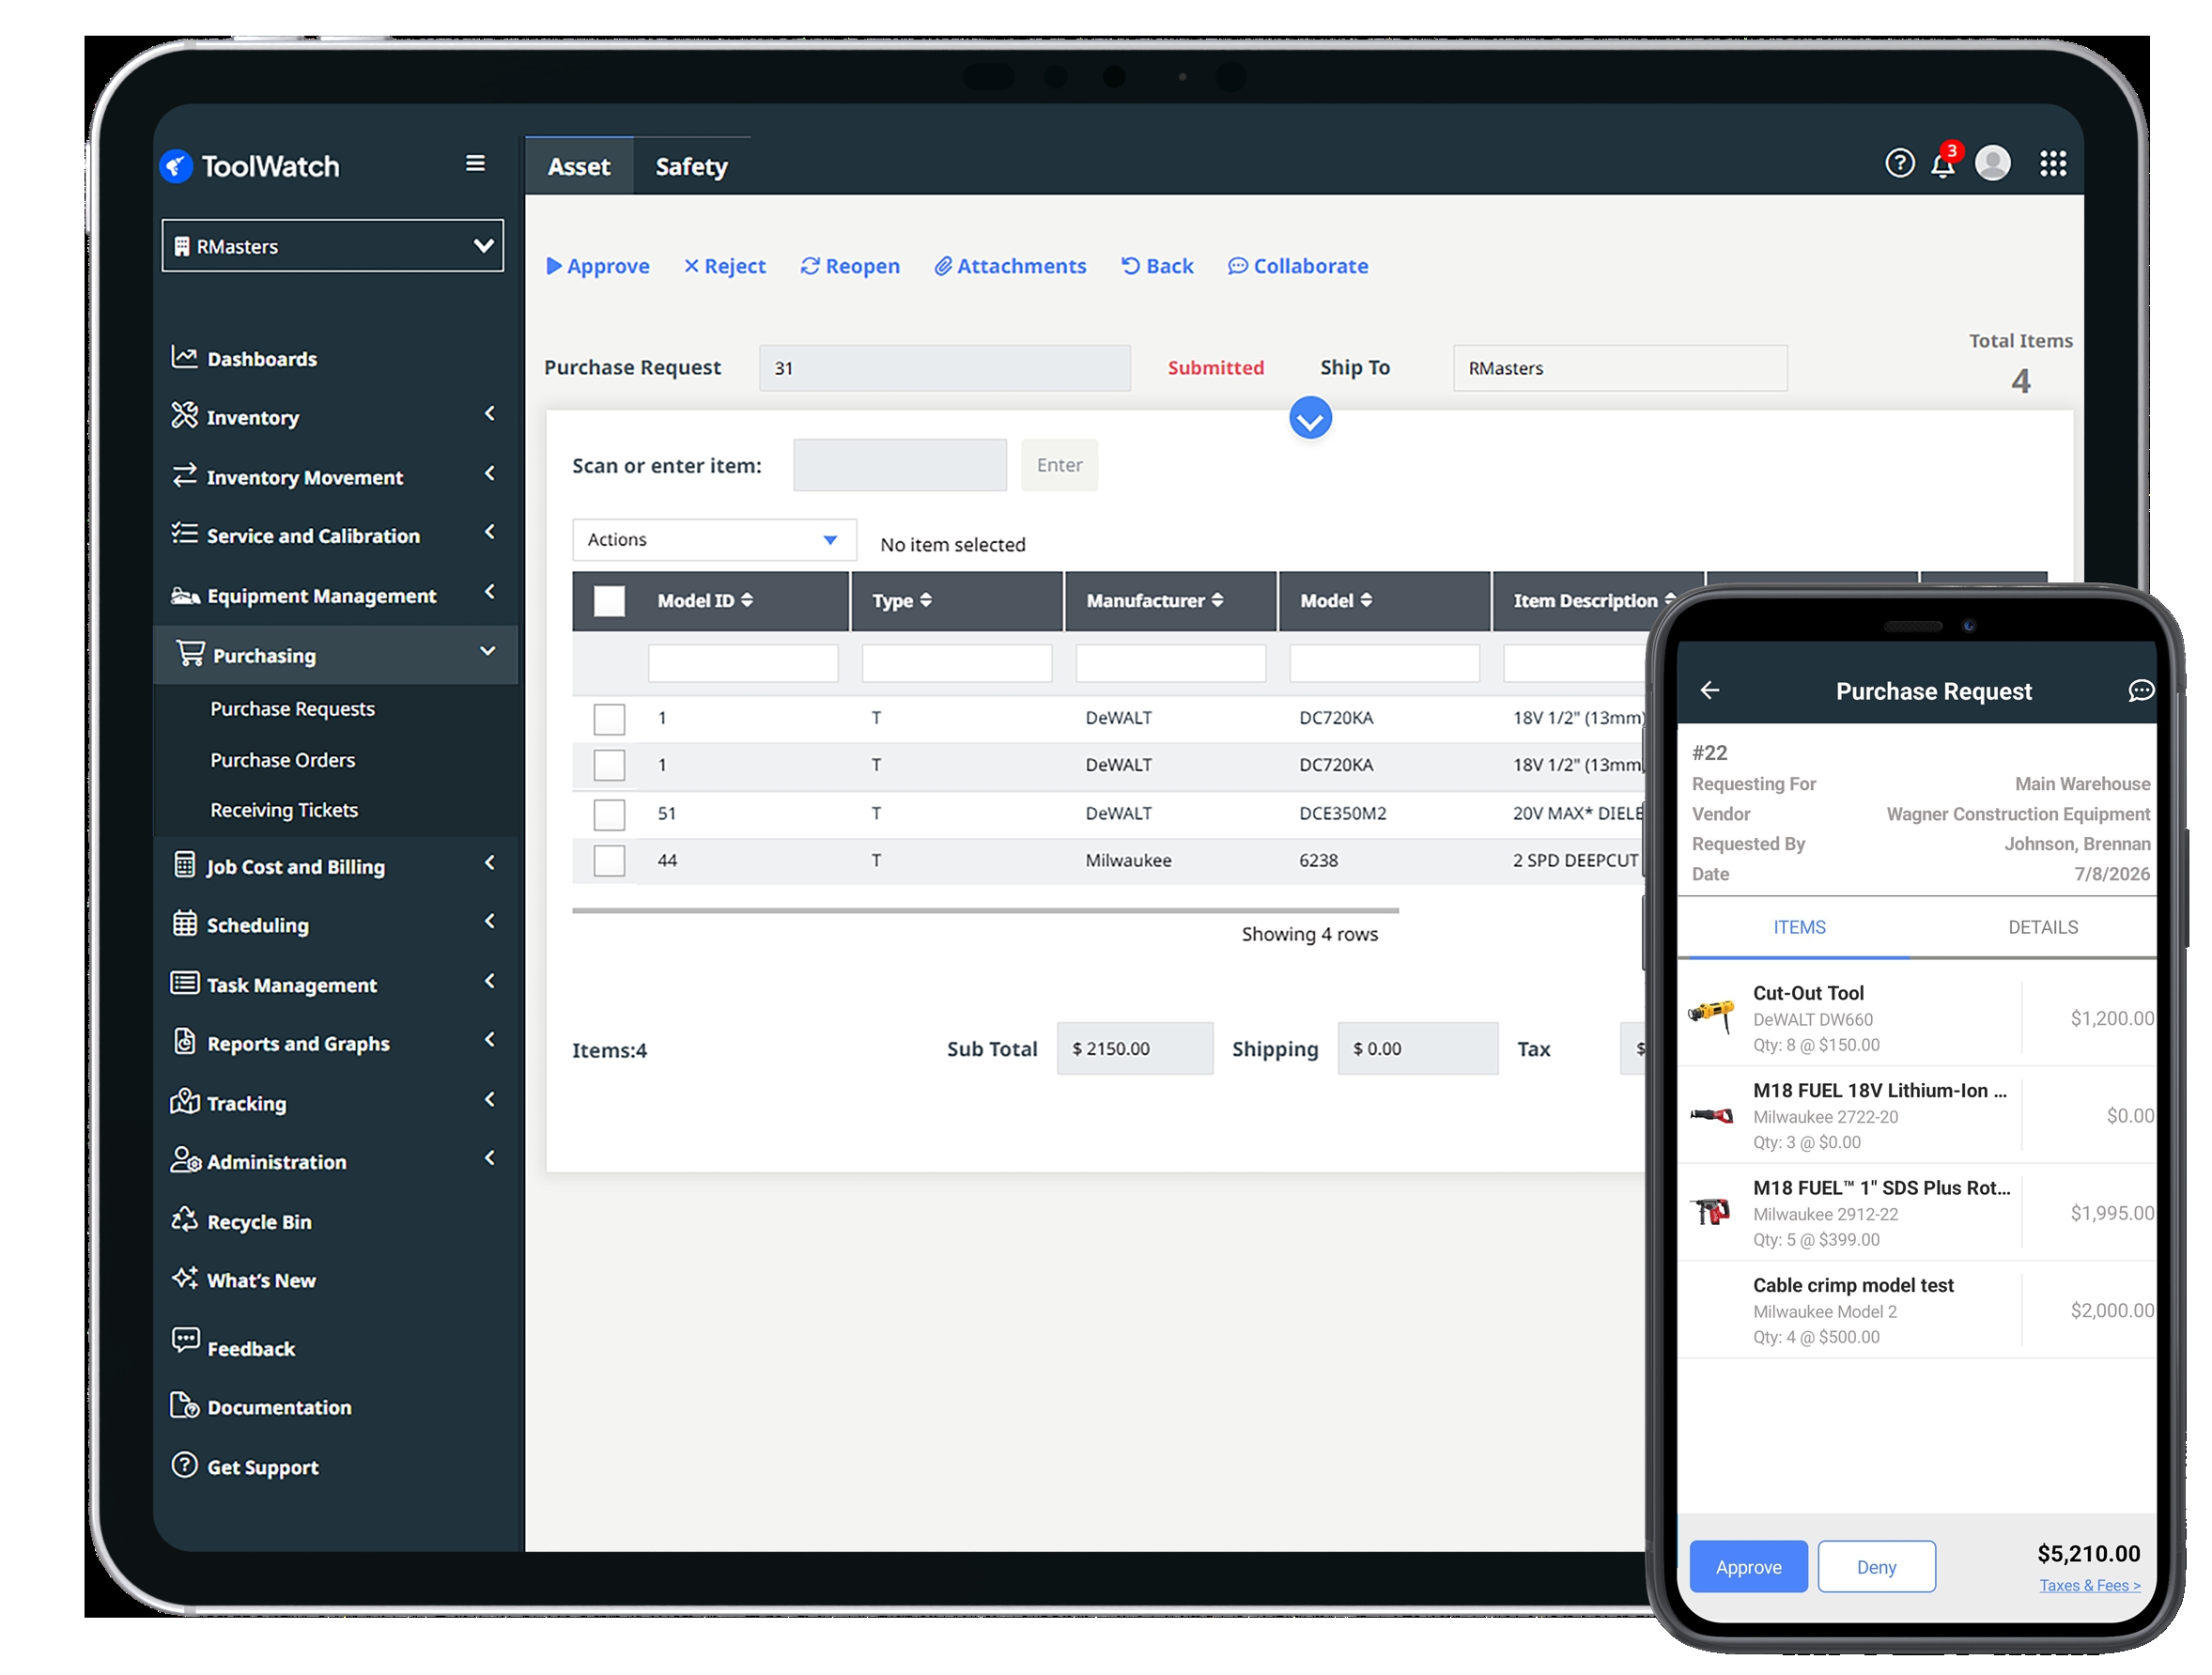Expand the Inventory menu

(x=490, y=414)
